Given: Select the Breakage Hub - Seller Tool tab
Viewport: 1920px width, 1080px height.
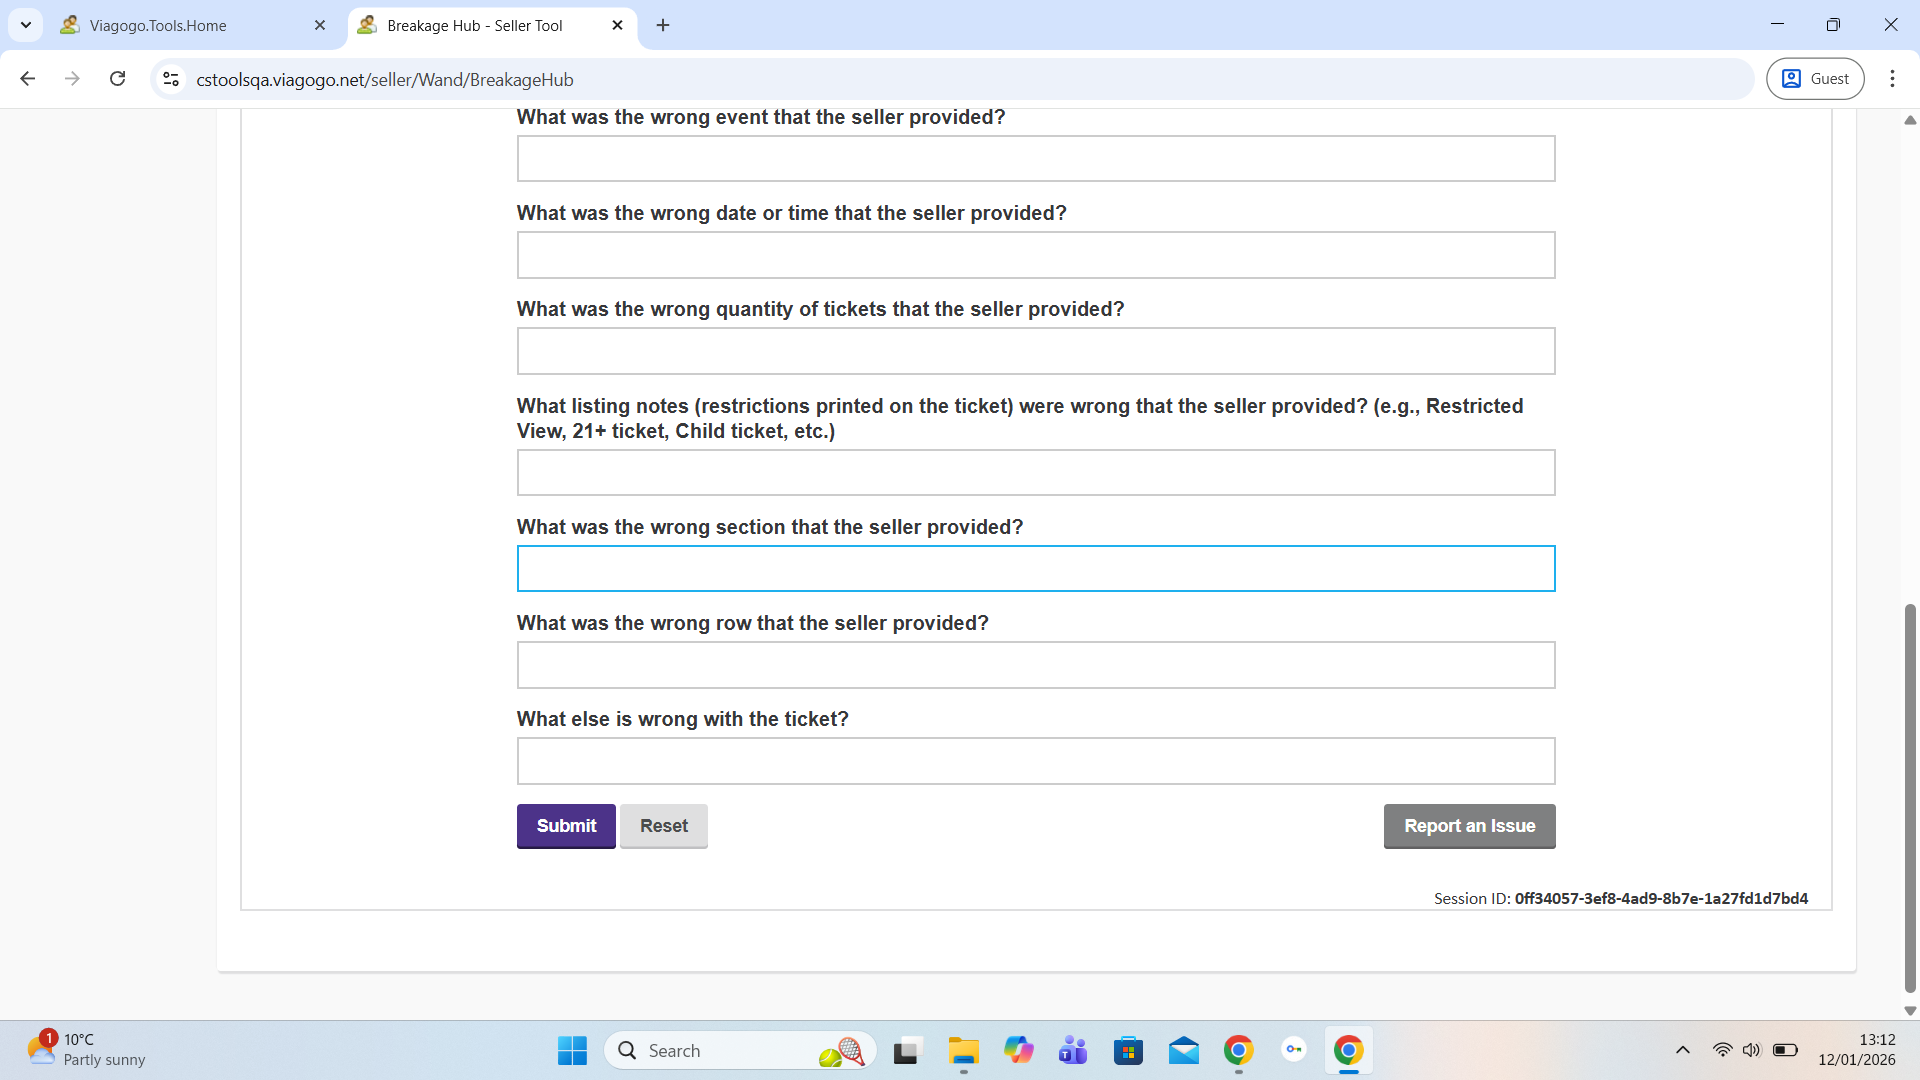Looking at the screenshot, I should pos(475,26).
